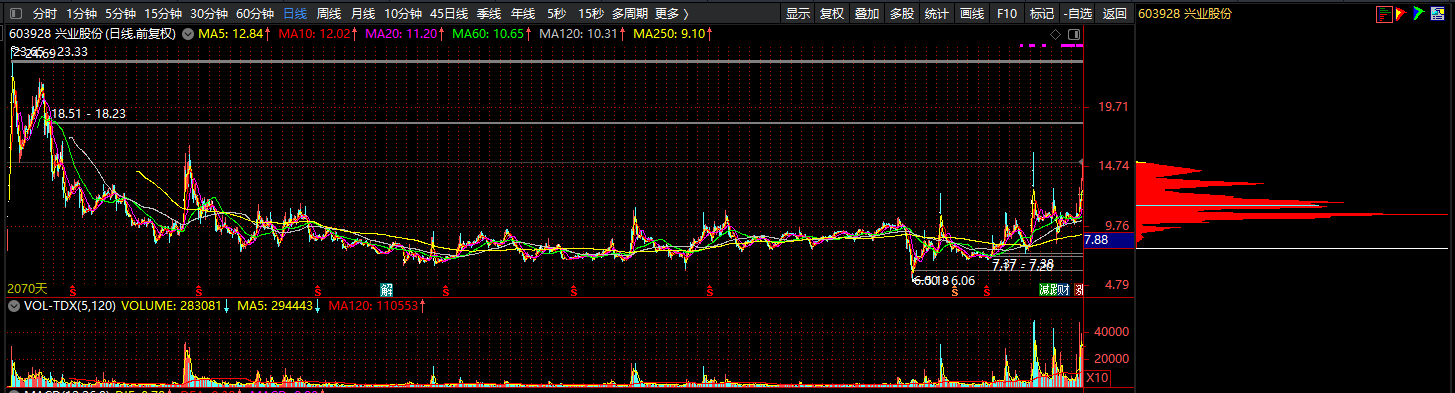The width and height of the screenshot is (1455, 393).
Task: Toggle the 复权 adjustment button
Action: tap(832, 14)
